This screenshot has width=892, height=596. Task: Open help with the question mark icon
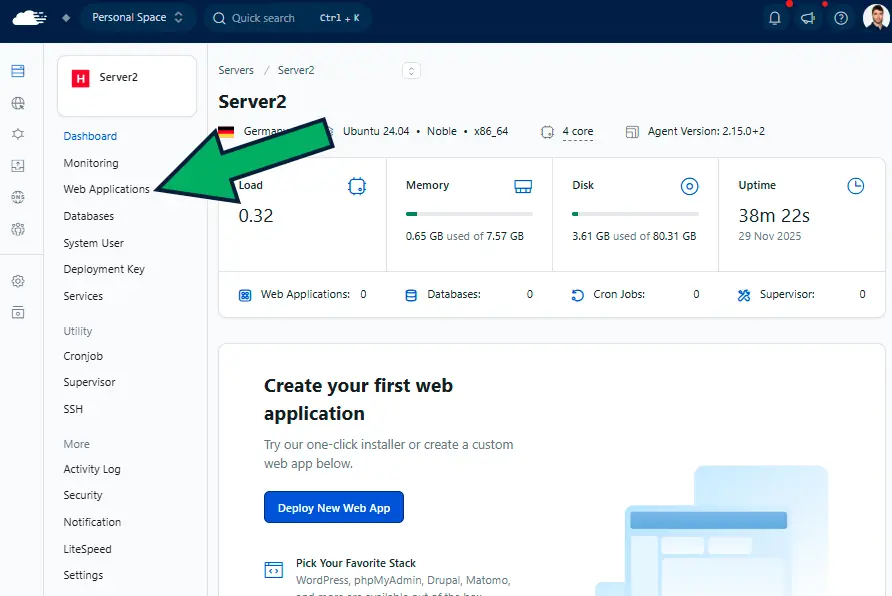point(841,17)
